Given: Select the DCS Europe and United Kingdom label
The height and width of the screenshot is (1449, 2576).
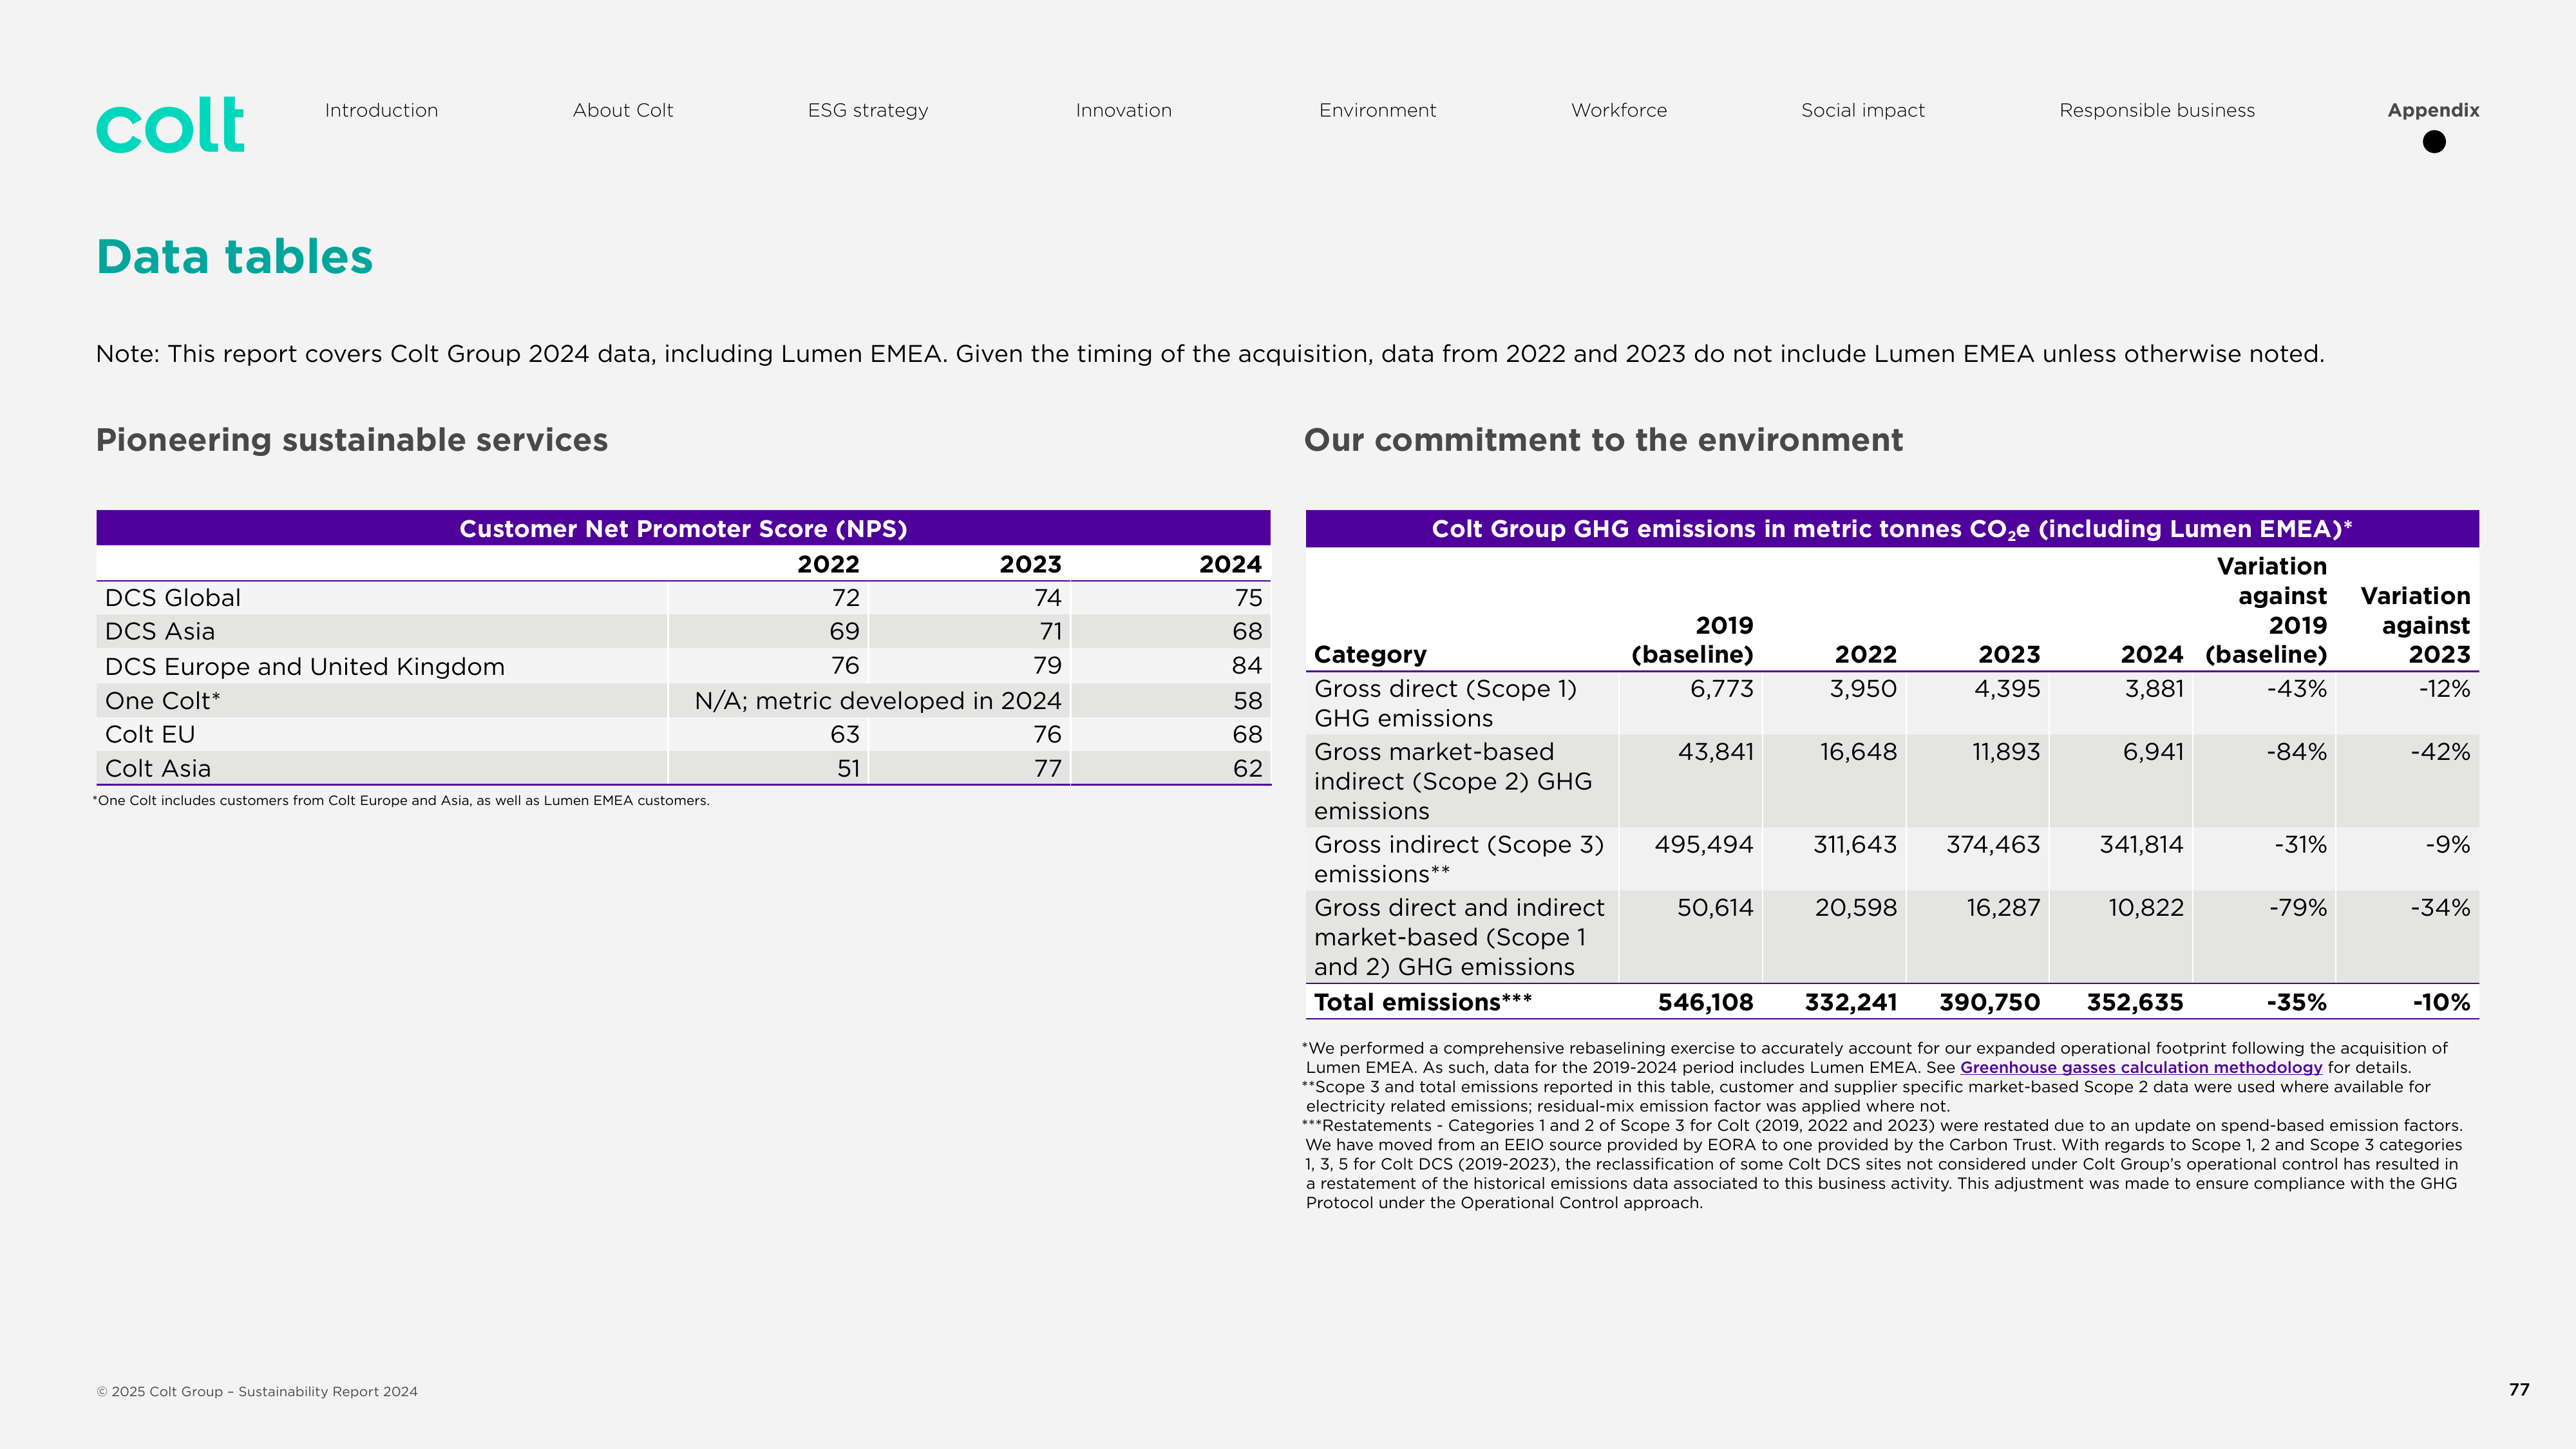Looking at the screenshot, I should point(305,667).
